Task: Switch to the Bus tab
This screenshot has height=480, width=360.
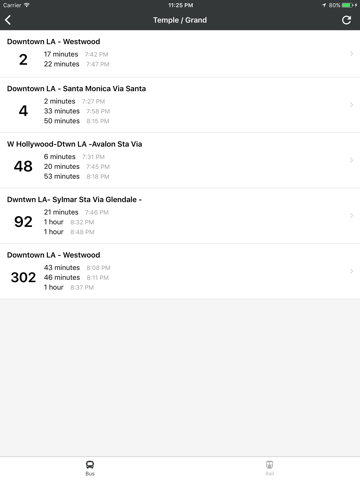Action: (90, 468)
